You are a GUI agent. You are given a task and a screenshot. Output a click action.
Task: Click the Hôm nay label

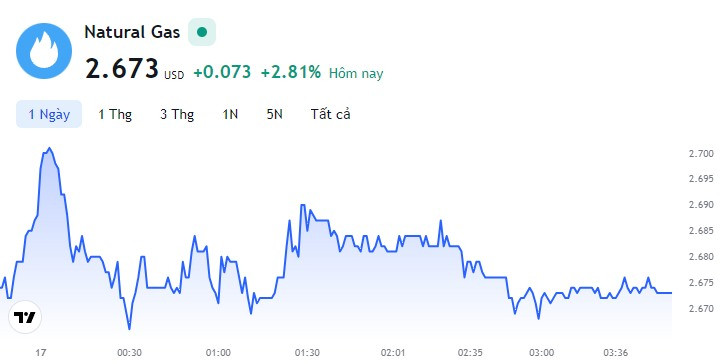(x=356, y=73)
